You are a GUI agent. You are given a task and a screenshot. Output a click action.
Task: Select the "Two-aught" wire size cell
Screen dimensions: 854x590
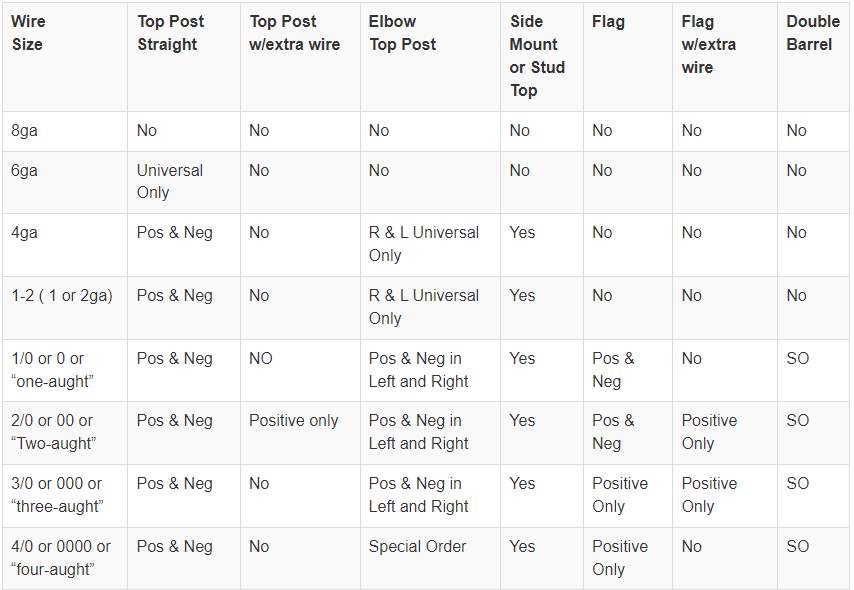point(52,432)
